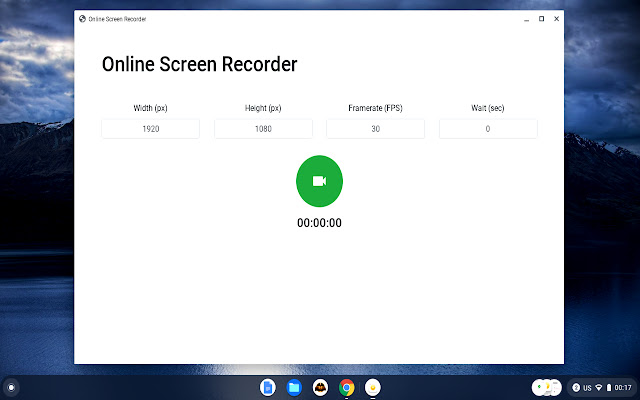Click the battery icon in the status tray
640x400 pixels.
pyautogui.click(x=609, y=387)
